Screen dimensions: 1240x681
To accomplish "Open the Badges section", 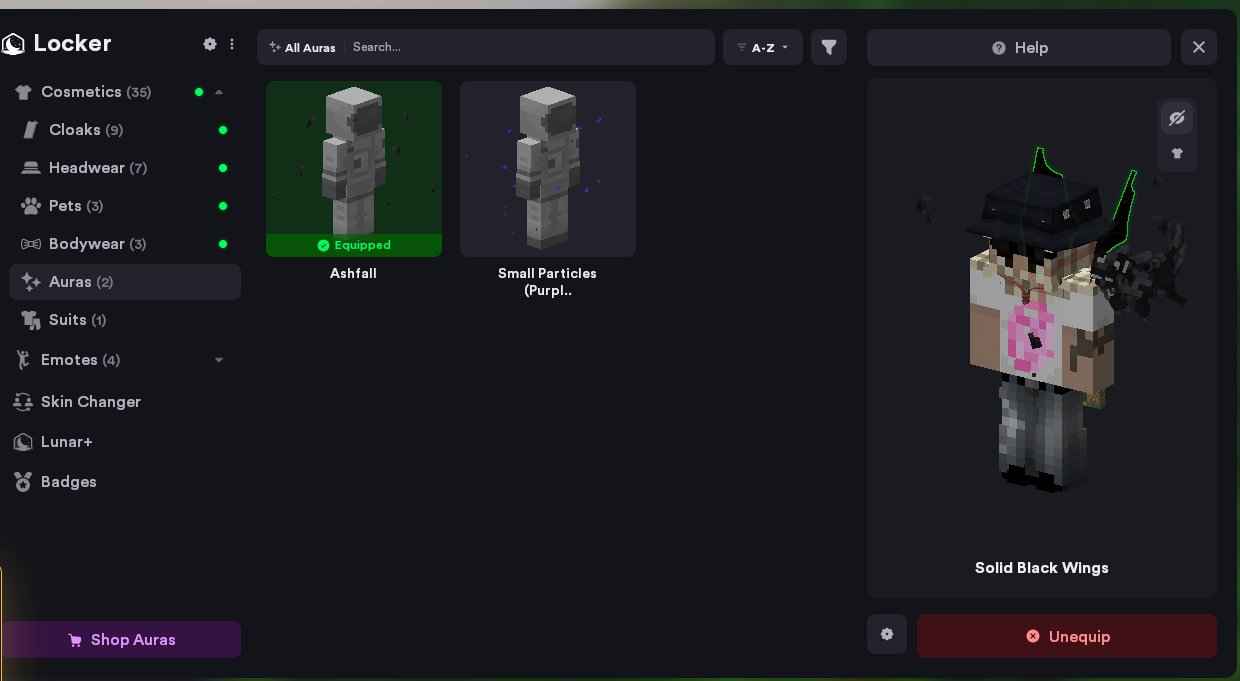I will (68, 482).
